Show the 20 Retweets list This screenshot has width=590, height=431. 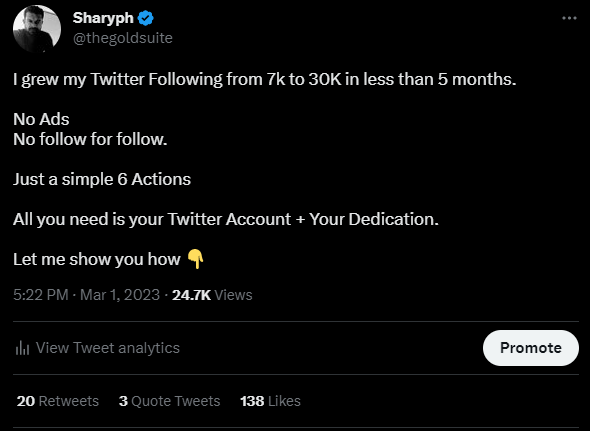58,401
